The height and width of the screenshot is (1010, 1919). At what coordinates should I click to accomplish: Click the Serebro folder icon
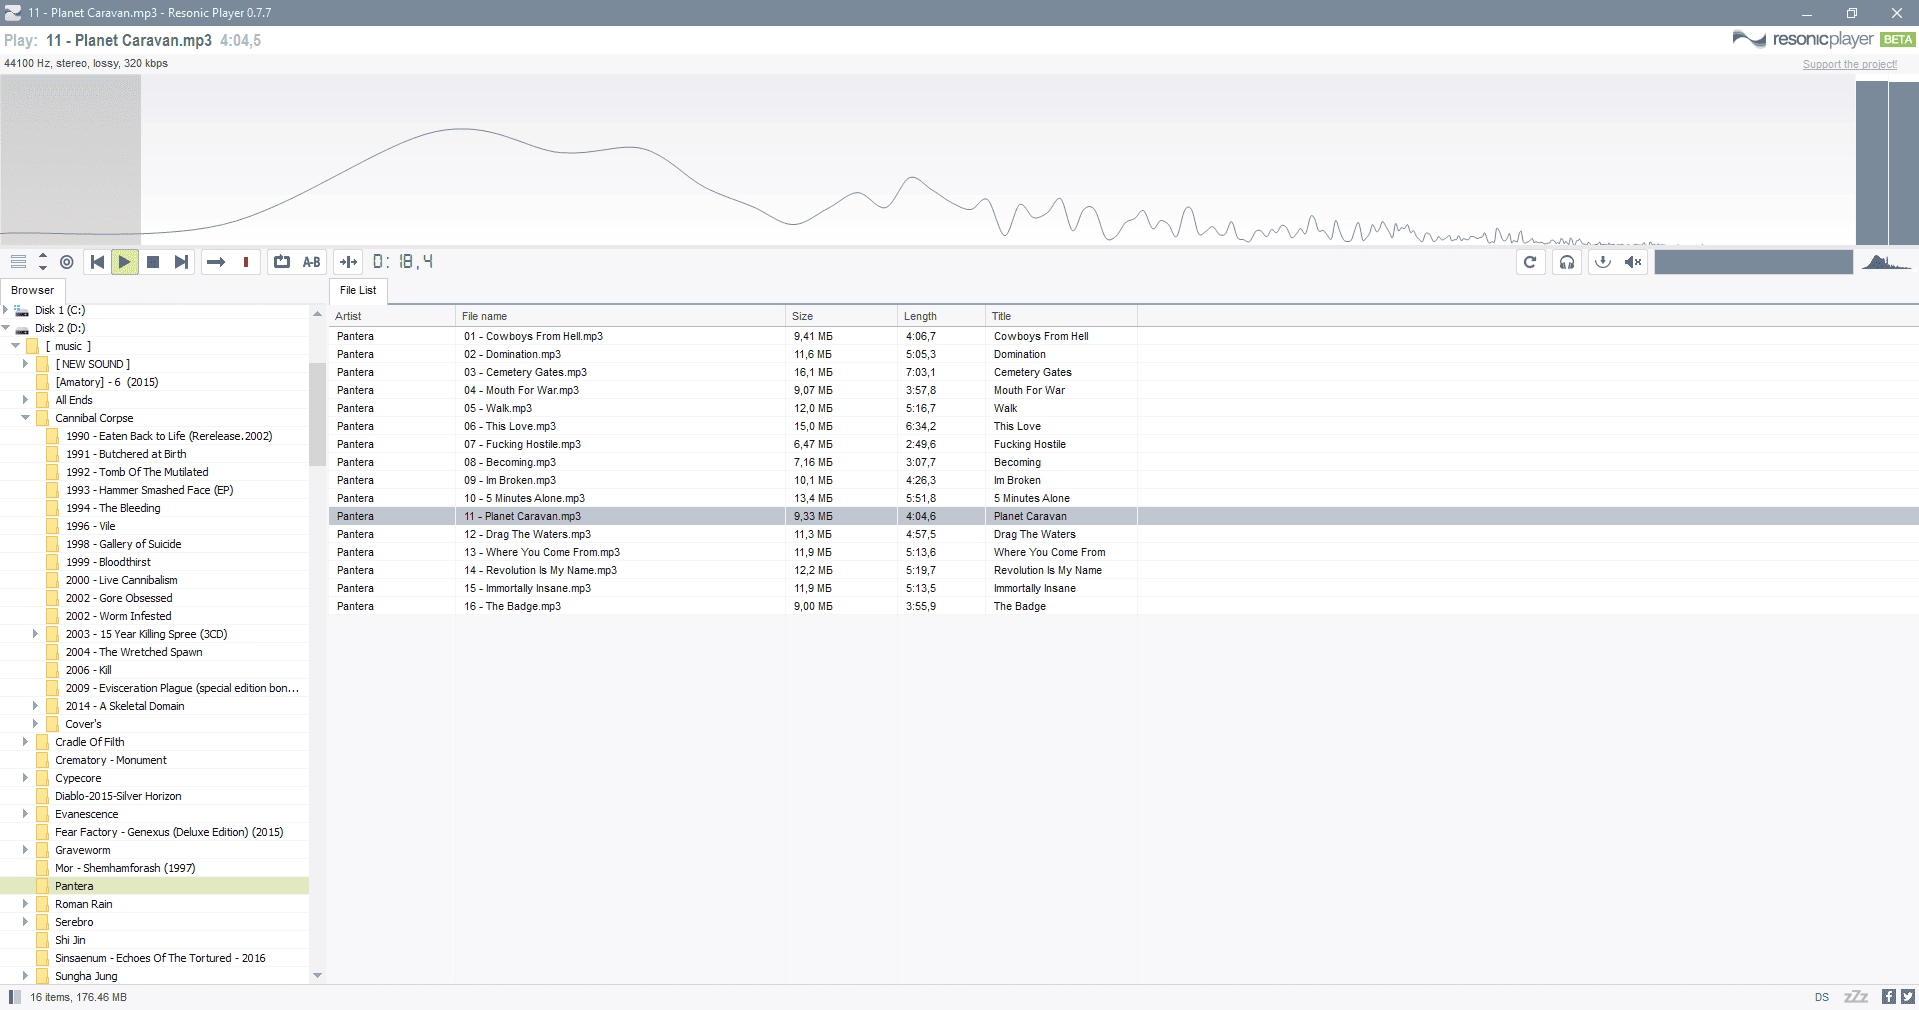[42, 922]
